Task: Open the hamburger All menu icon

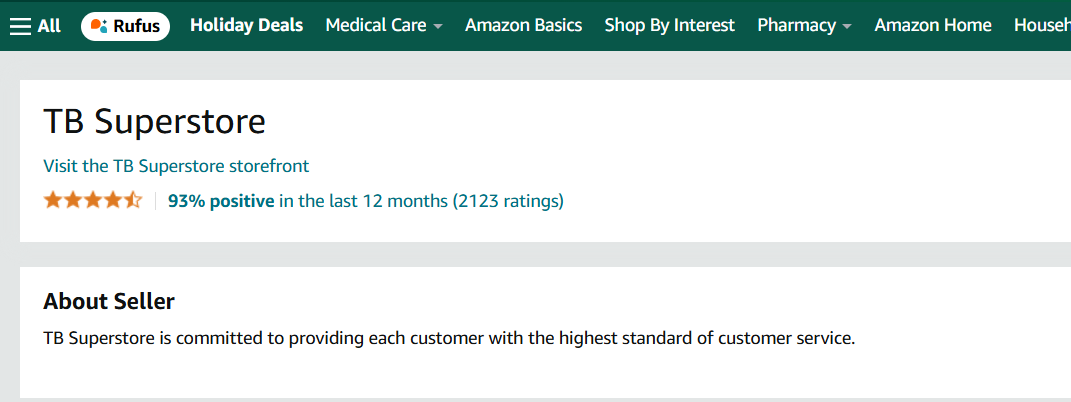Action: point(20,26)
